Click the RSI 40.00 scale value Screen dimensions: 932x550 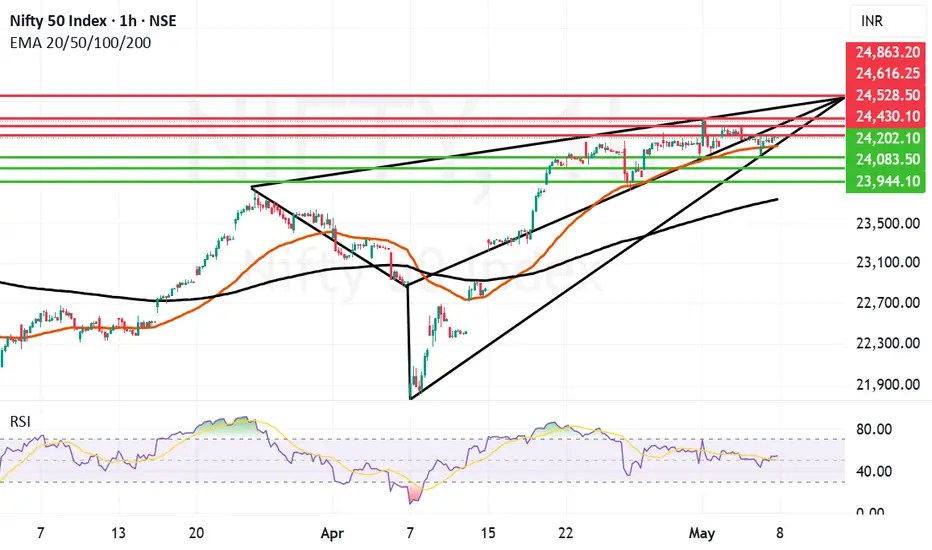pyautogui.click(x=874, y=472)
